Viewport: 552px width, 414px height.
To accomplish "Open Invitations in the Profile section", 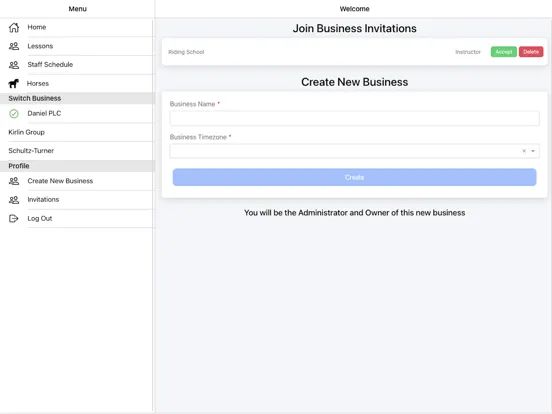I will coord(77,200).
